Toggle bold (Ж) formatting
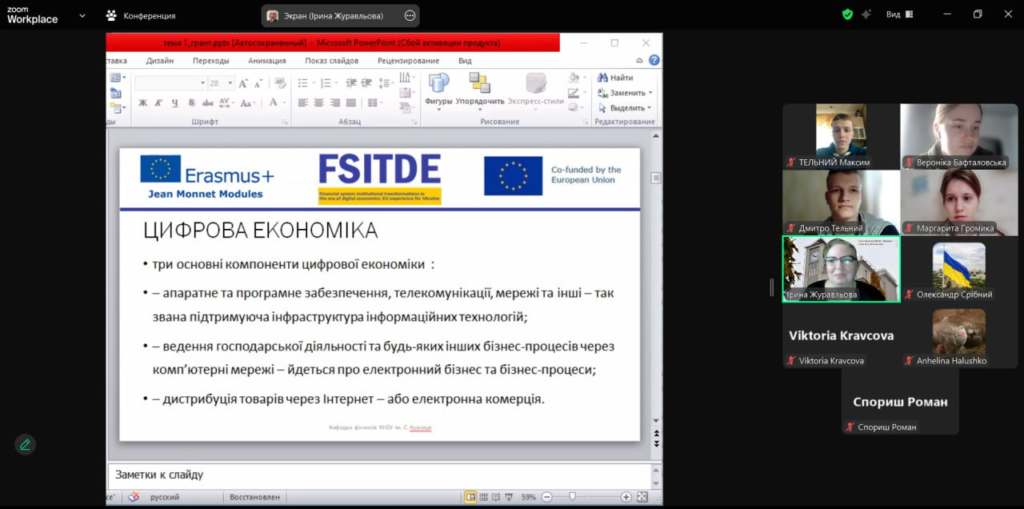This screenshot has height=509, width=1024. [x=142, y=103]
